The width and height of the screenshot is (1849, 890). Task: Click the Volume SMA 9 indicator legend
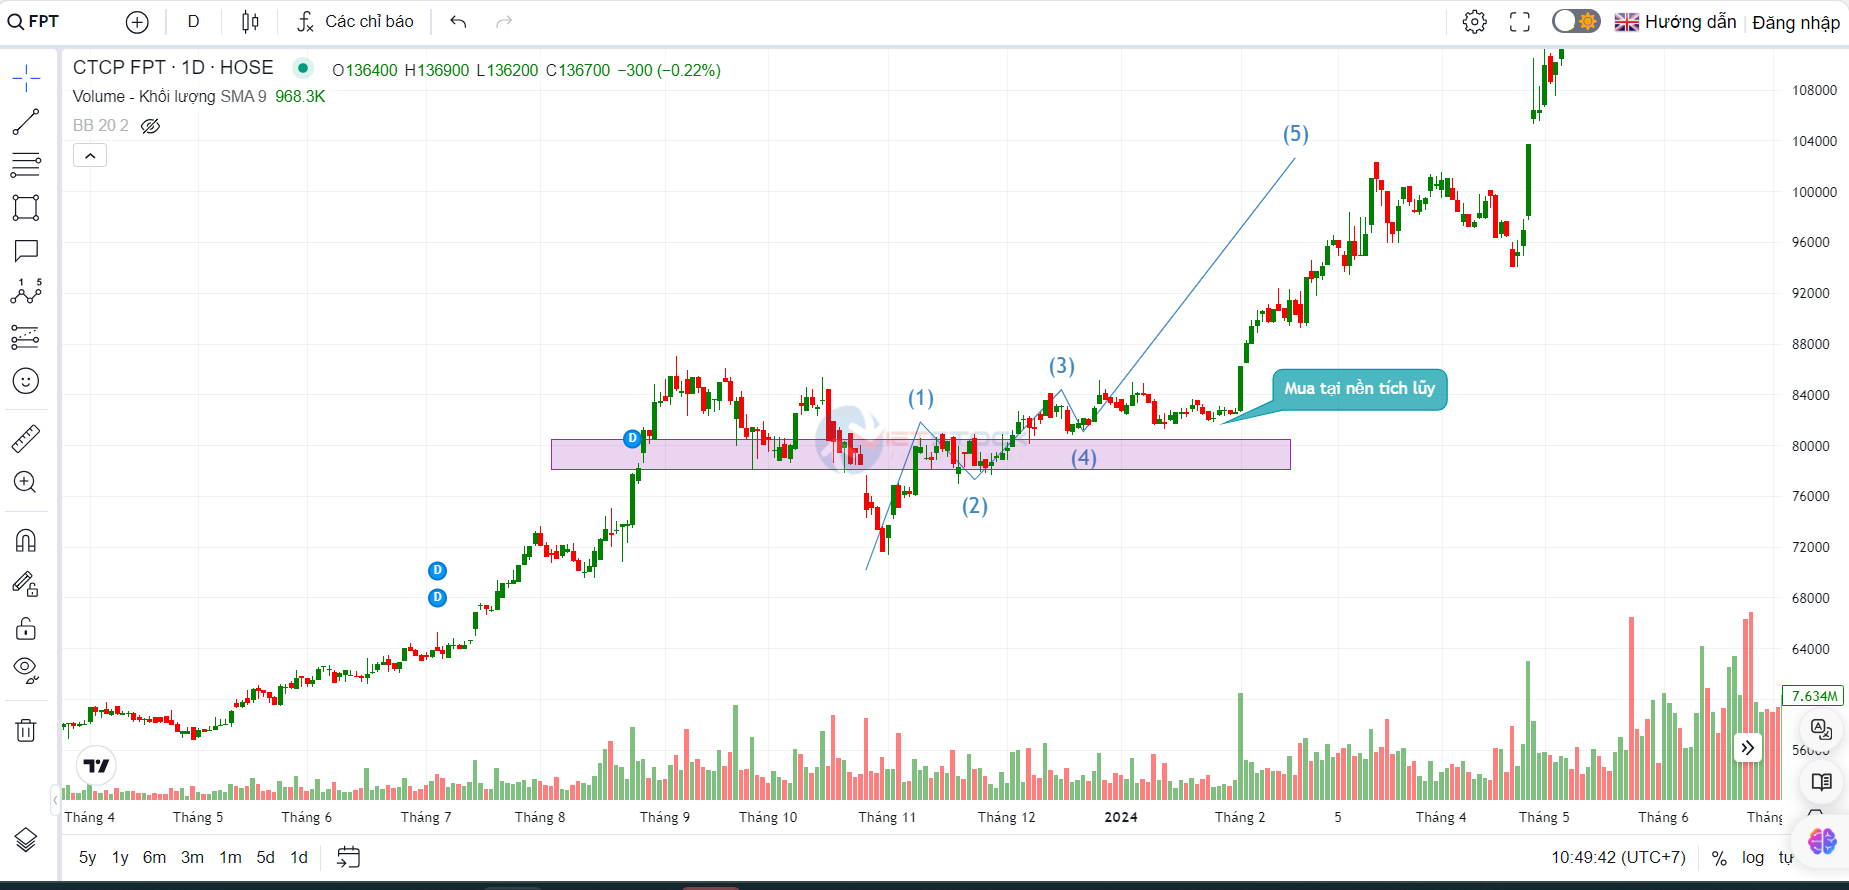click(170, 96)
